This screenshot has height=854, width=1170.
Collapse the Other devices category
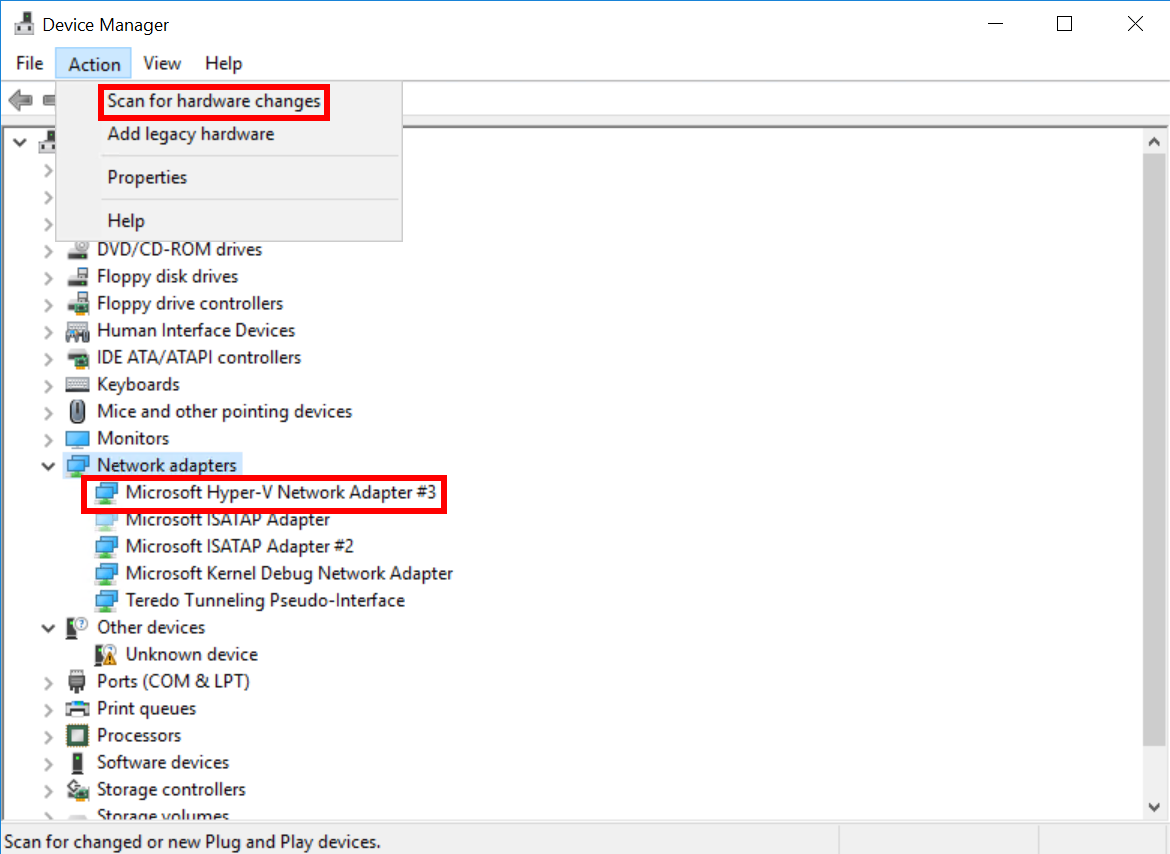[48, 628]
